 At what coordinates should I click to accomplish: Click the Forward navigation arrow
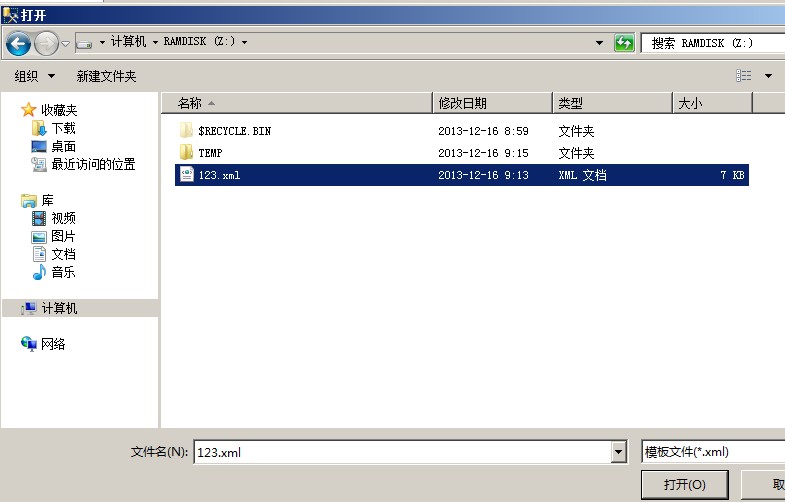pos(47,44)
